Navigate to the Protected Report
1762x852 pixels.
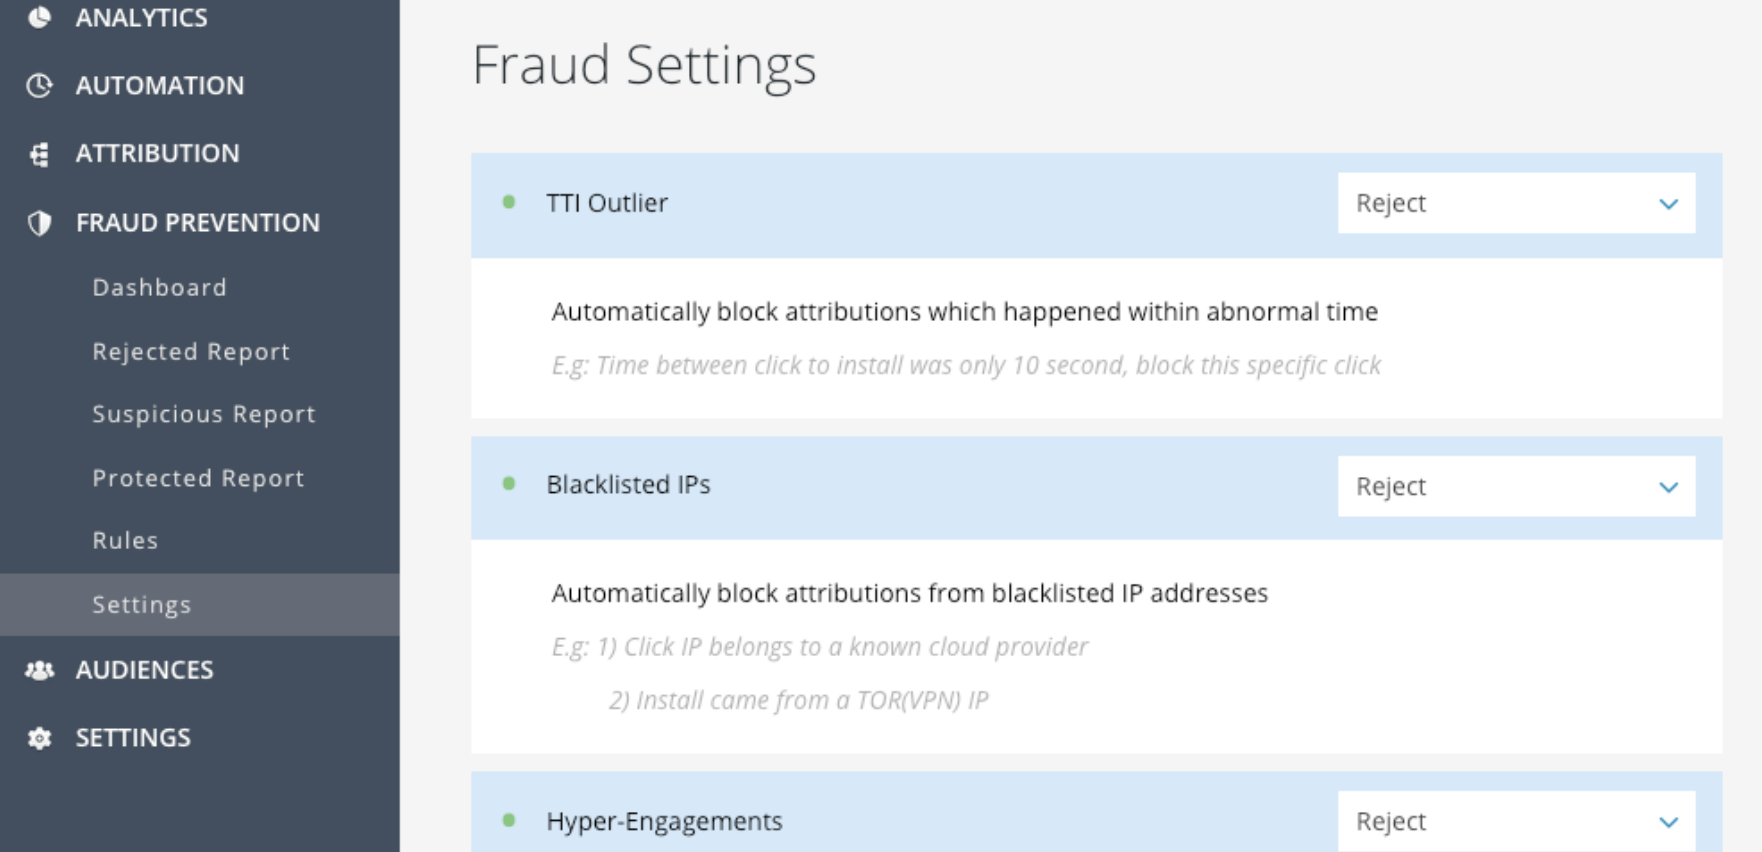[x=198, y=478]
